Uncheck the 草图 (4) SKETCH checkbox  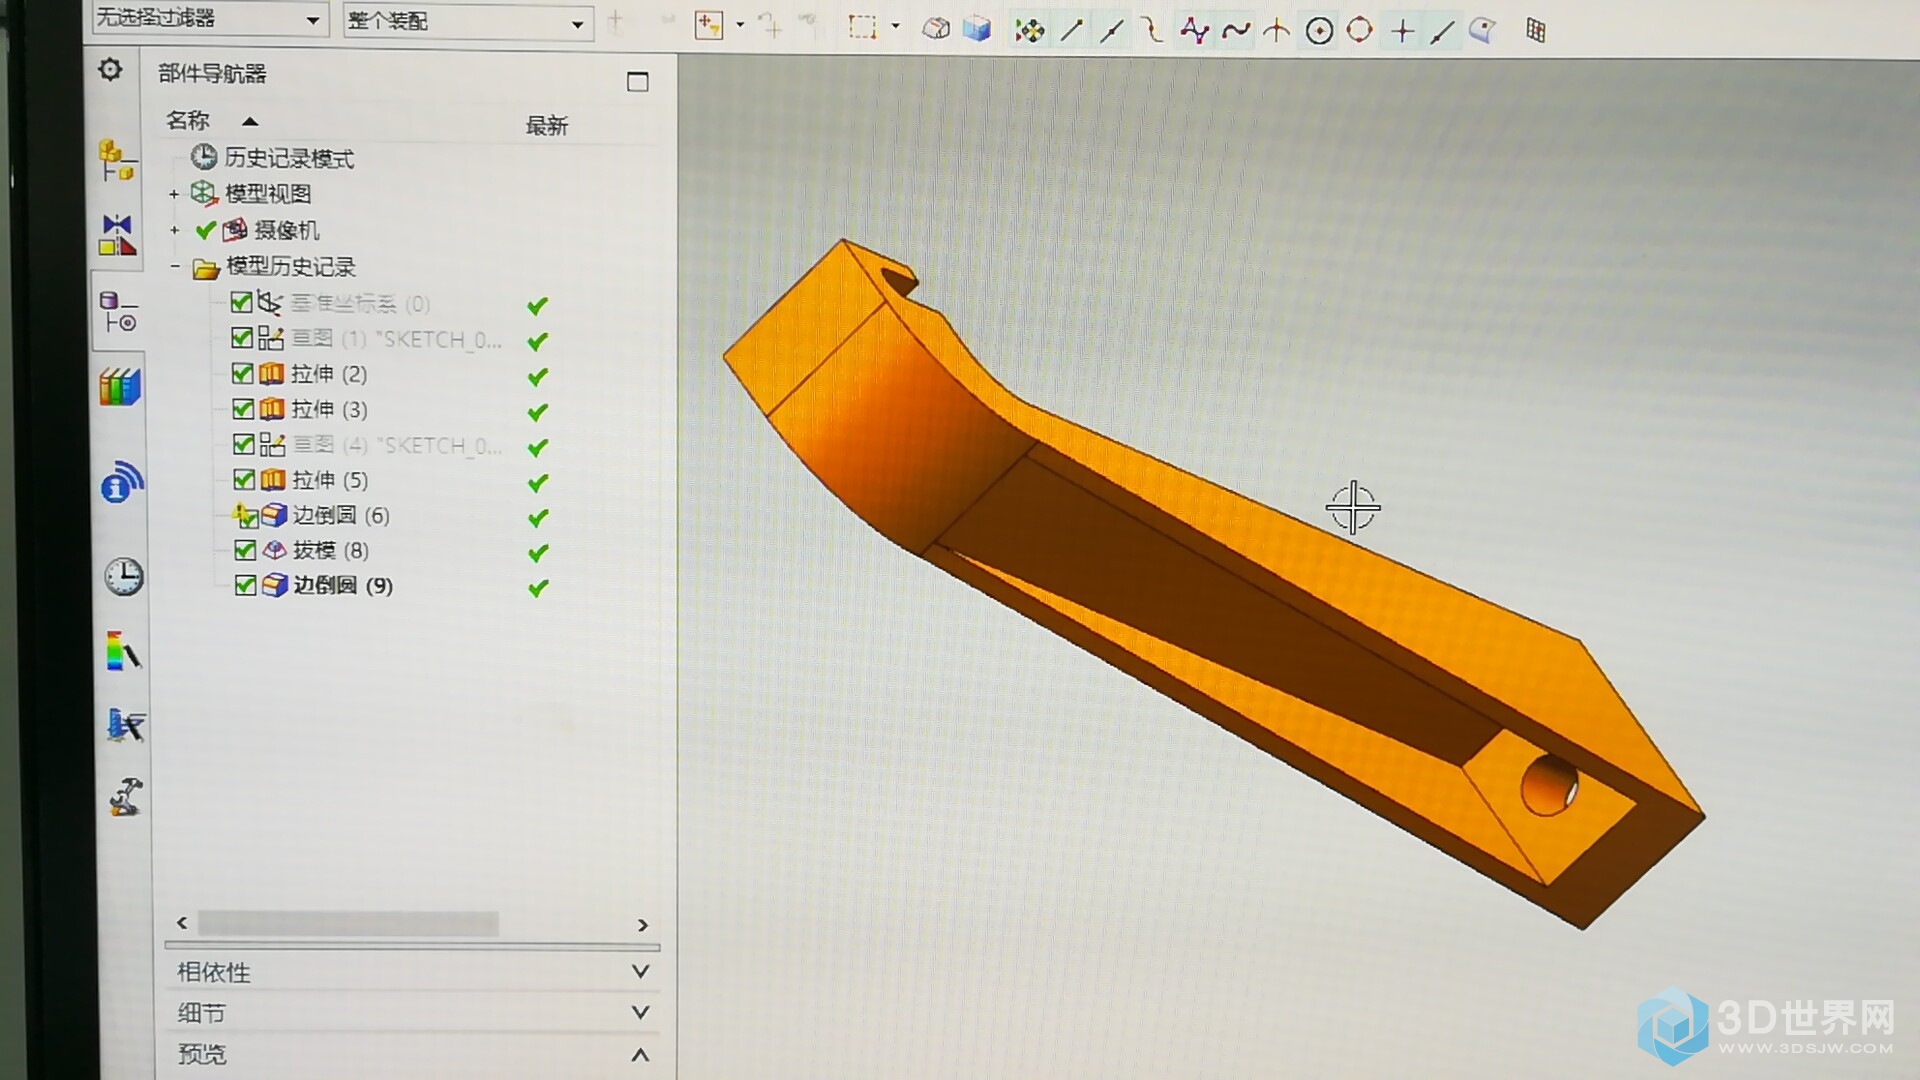[x=243, y=443]
